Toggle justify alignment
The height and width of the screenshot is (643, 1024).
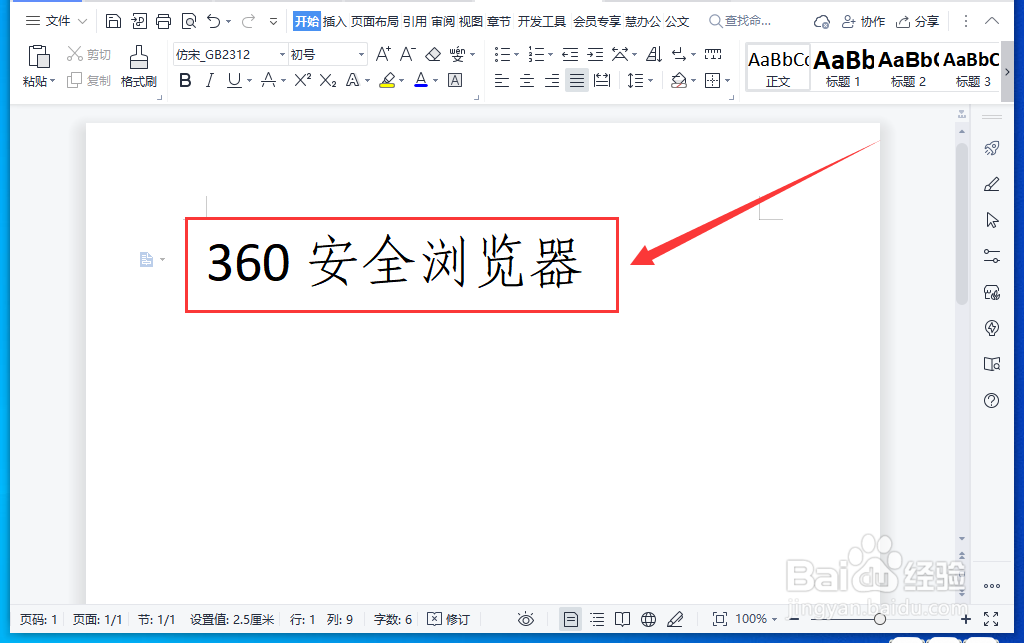pyautogui.click(x=577, y=80)
